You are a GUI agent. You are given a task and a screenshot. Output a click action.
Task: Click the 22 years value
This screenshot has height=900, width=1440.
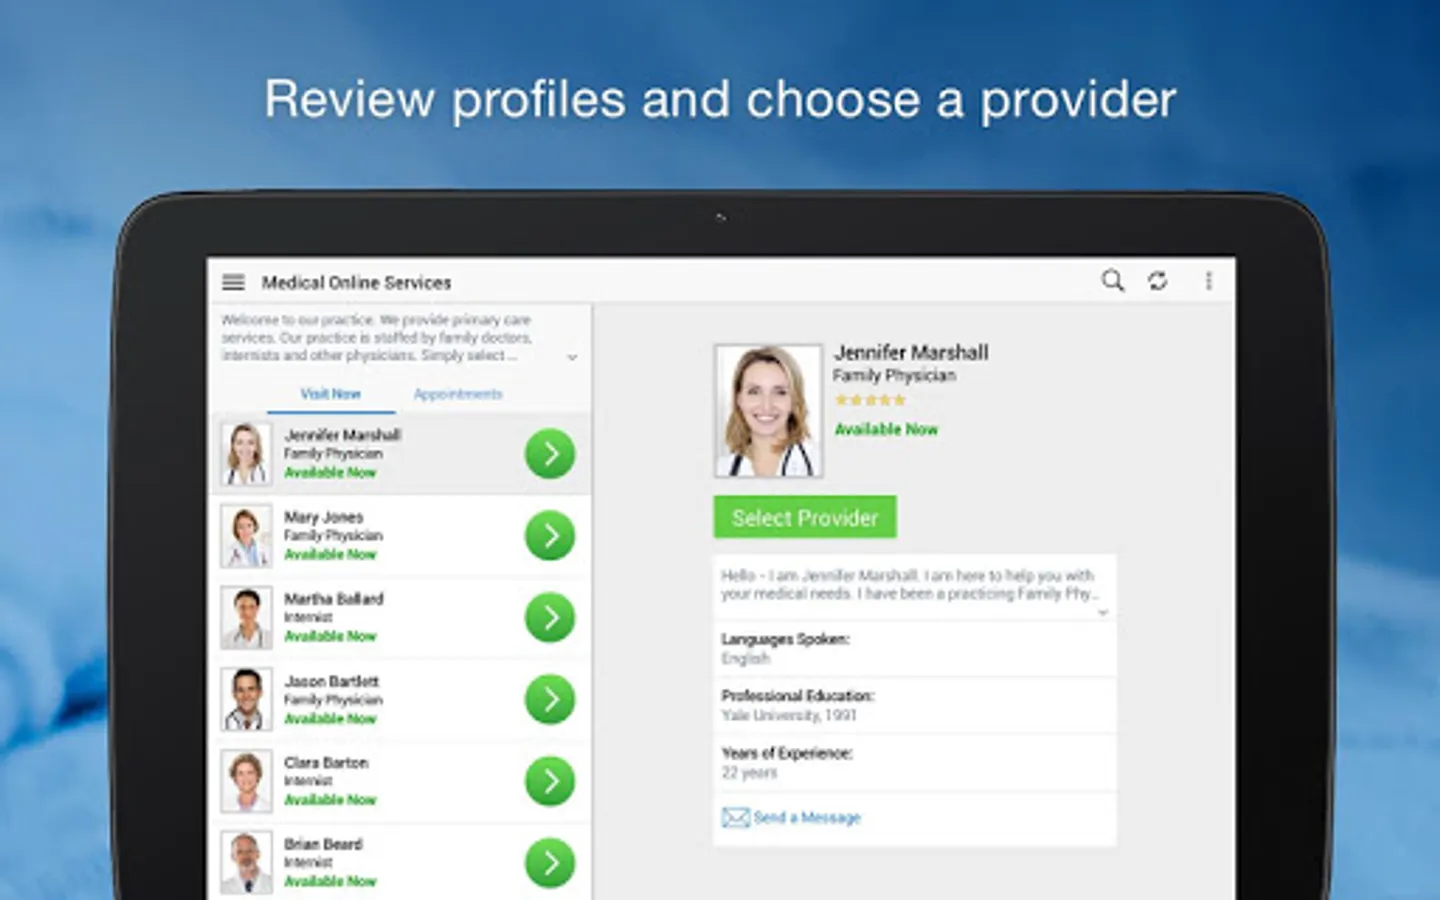click(x=749, y=773)
